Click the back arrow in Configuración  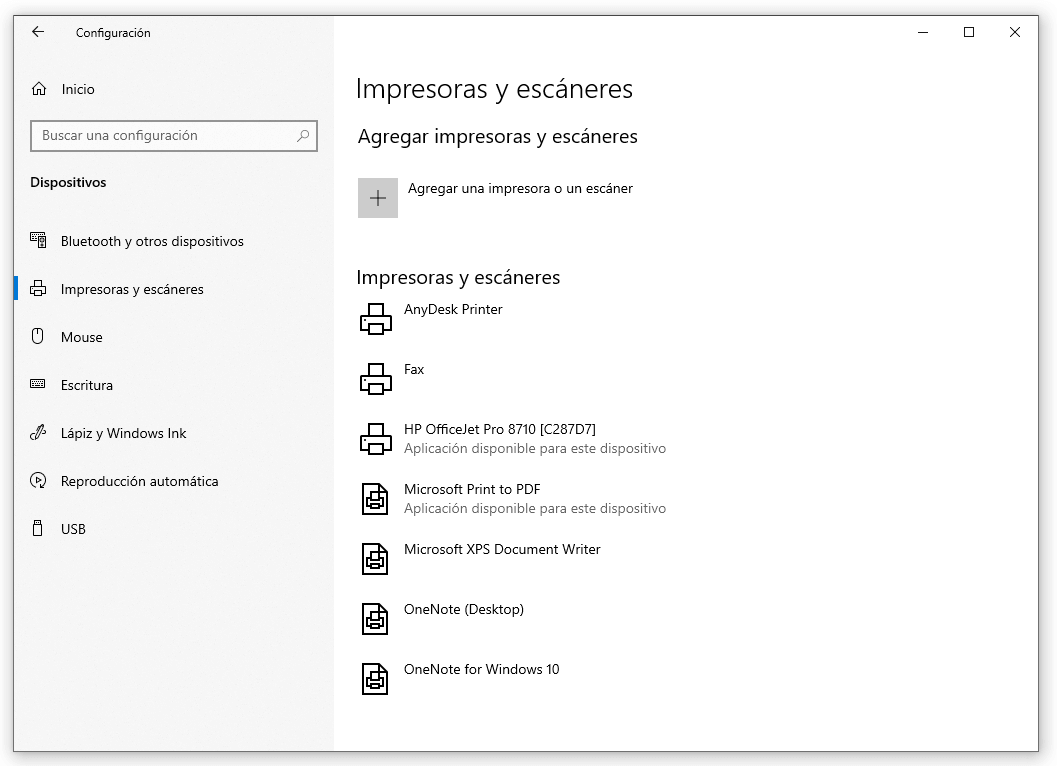click(38, 32)
